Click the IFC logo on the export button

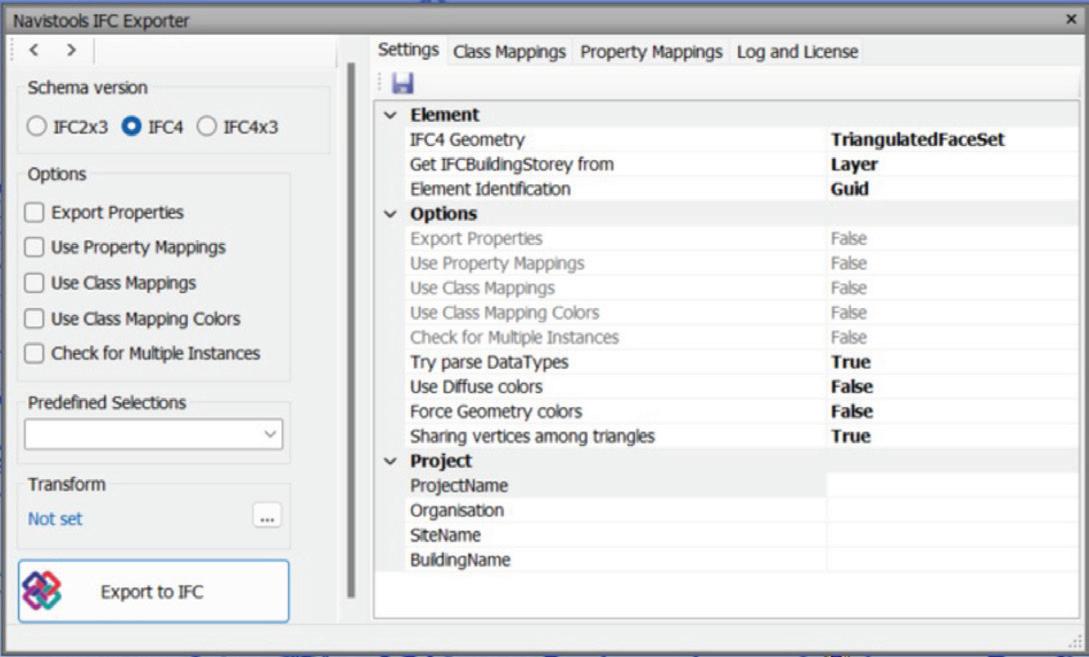tap(42, 591)
